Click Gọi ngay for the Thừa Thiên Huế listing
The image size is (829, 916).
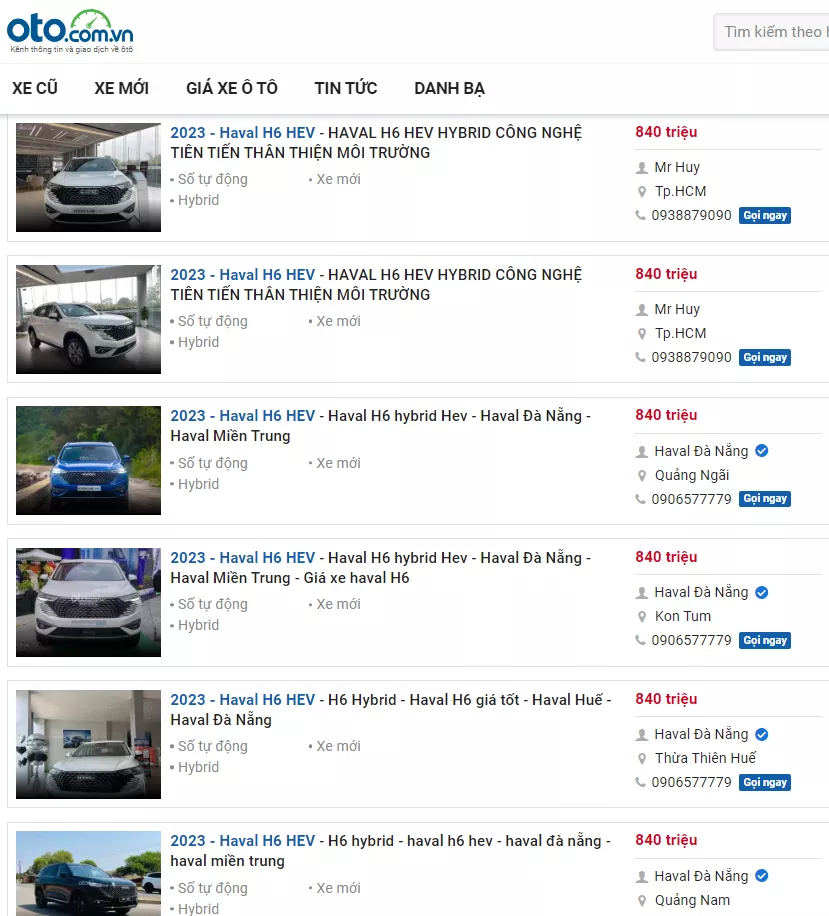764,782
